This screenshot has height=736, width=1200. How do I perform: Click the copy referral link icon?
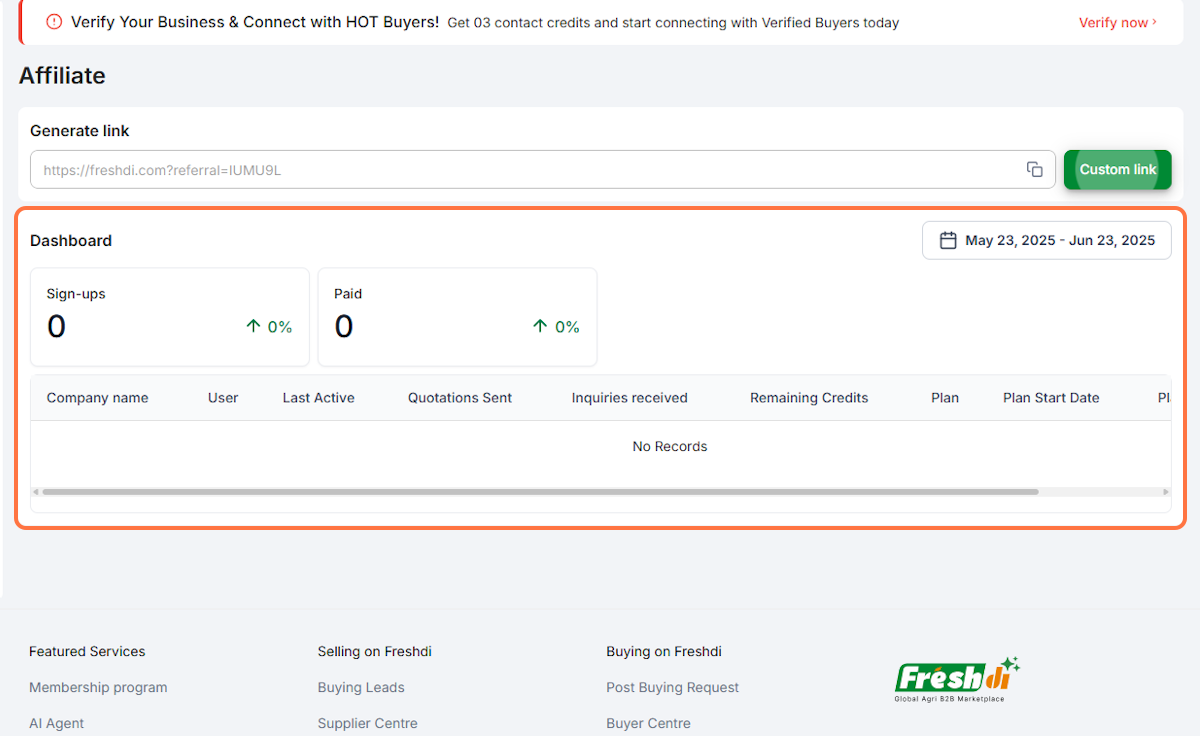[x=1035, y=170]
